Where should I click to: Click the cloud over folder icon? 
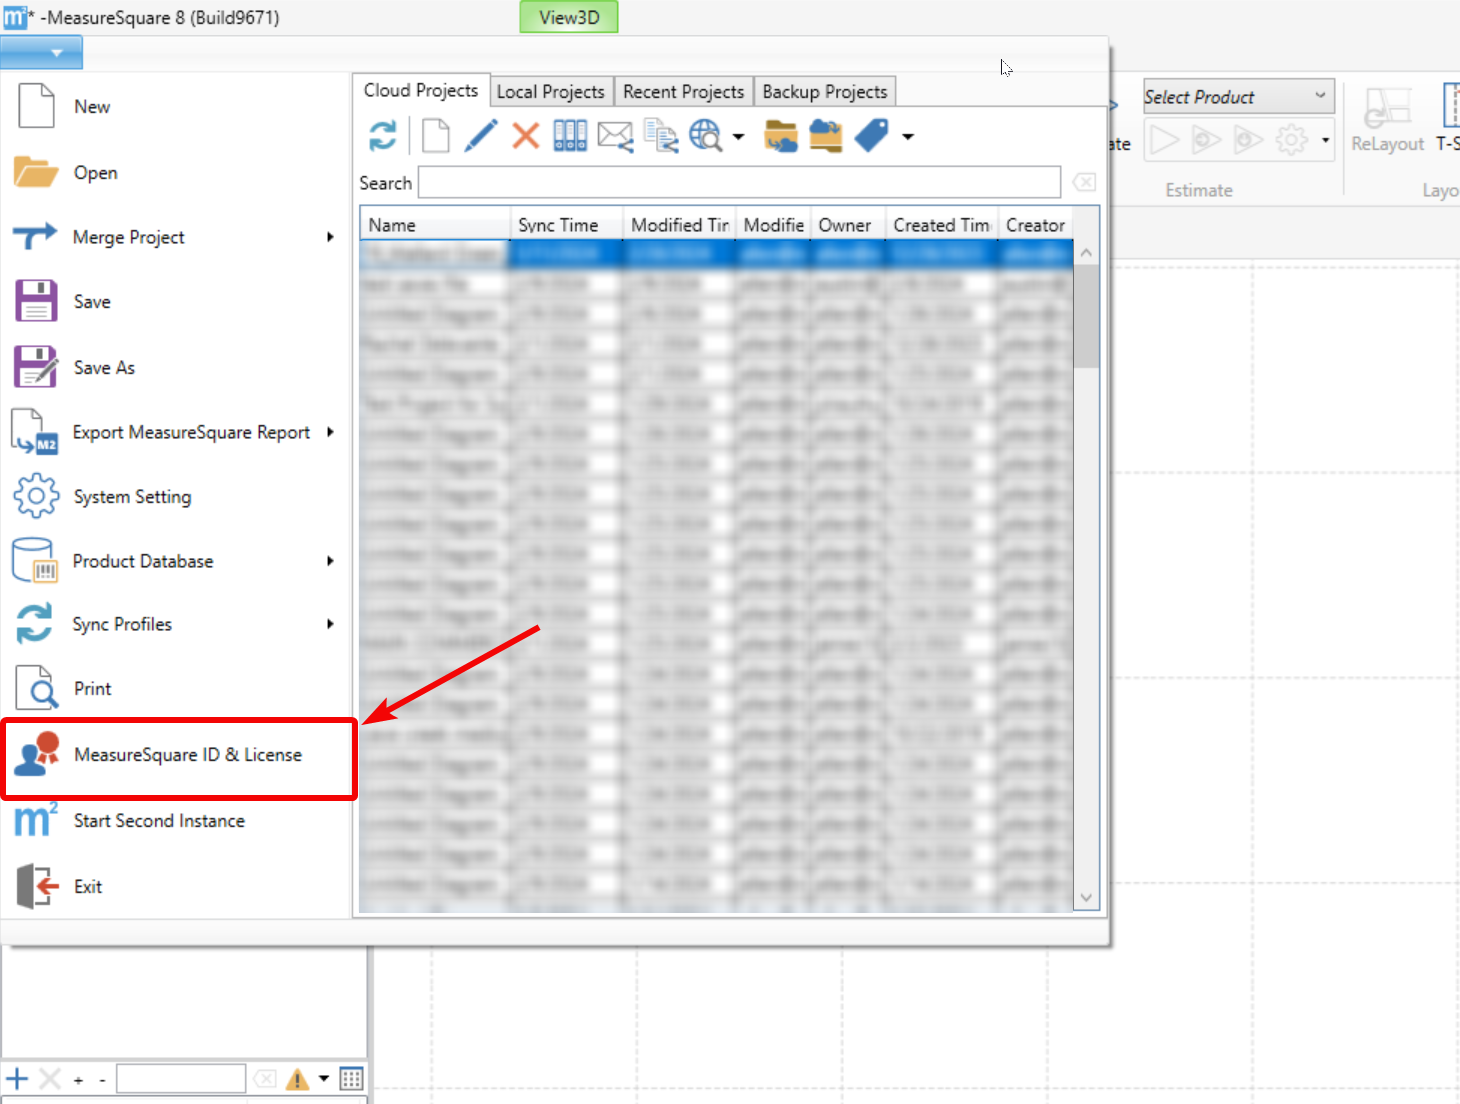[x=826, y=136]
